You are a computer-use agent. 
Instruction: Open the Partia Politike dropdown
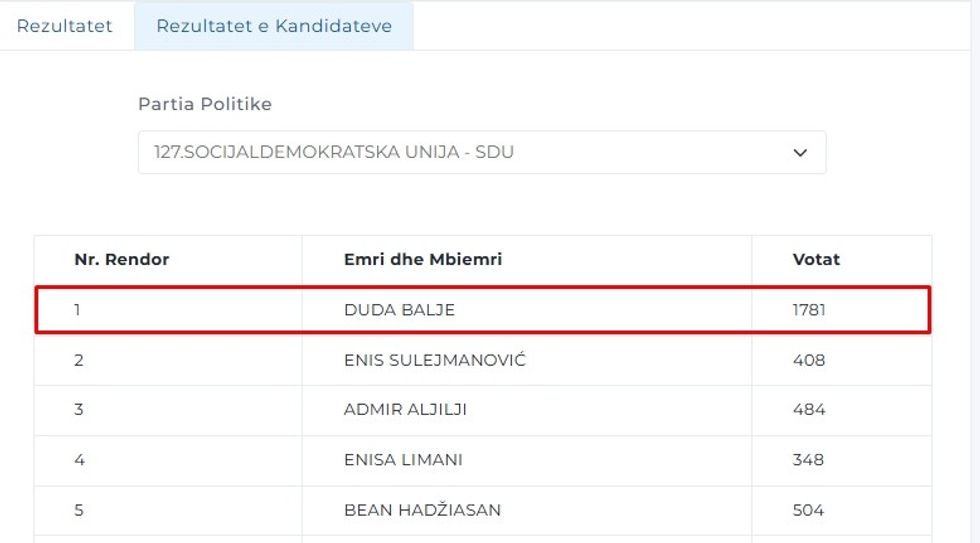tap(481, 152)
